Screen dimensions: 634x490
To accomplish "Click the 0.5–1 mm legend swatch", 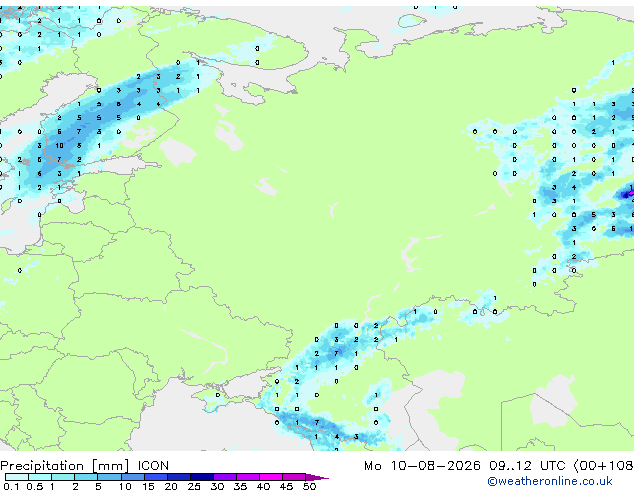I will (40, 477).
